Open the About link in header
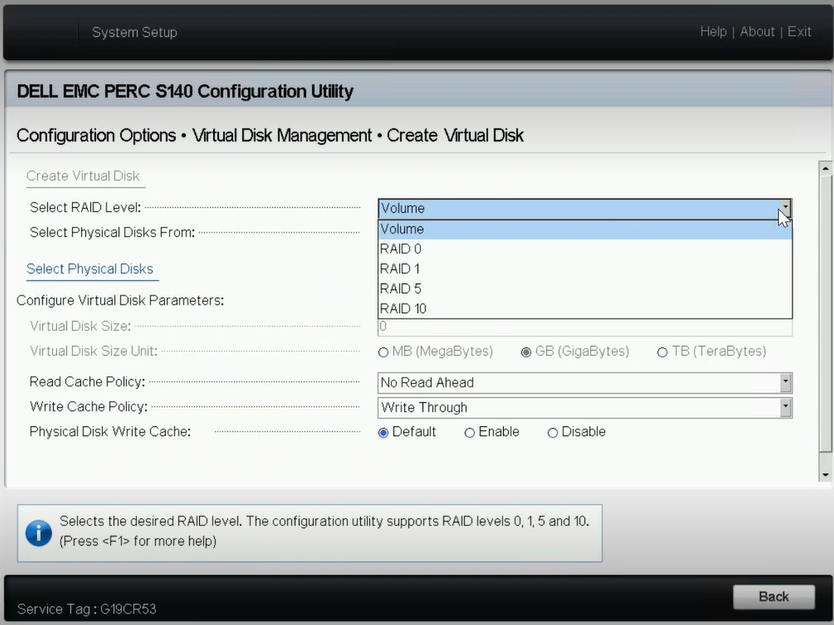The image size is (834, 625). (757, 32)
